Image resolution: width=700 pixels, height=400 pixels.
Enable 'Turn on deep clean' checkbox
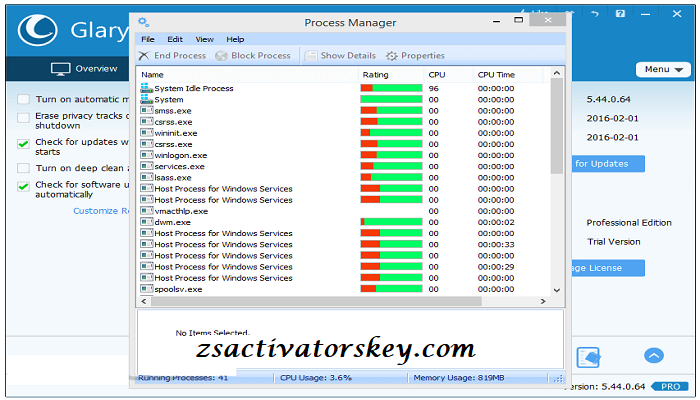(23, 168)
